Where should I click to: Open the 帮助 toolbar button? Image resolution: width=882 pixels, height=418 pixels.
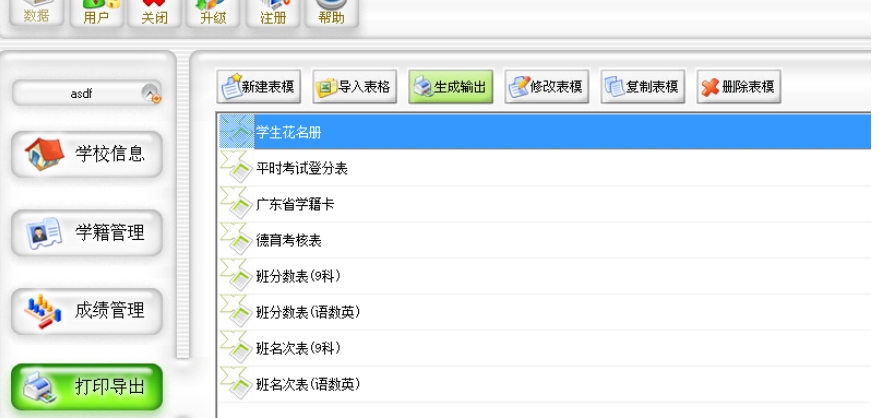(x=331, y=13)
